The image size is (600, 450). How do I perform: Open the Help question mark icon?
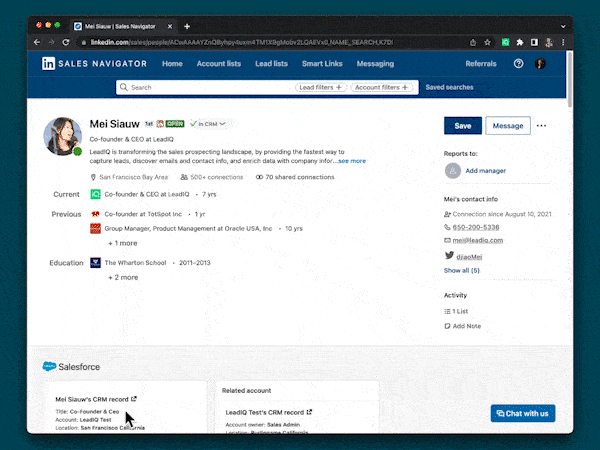pyautogui.click(x=518, y=64)
